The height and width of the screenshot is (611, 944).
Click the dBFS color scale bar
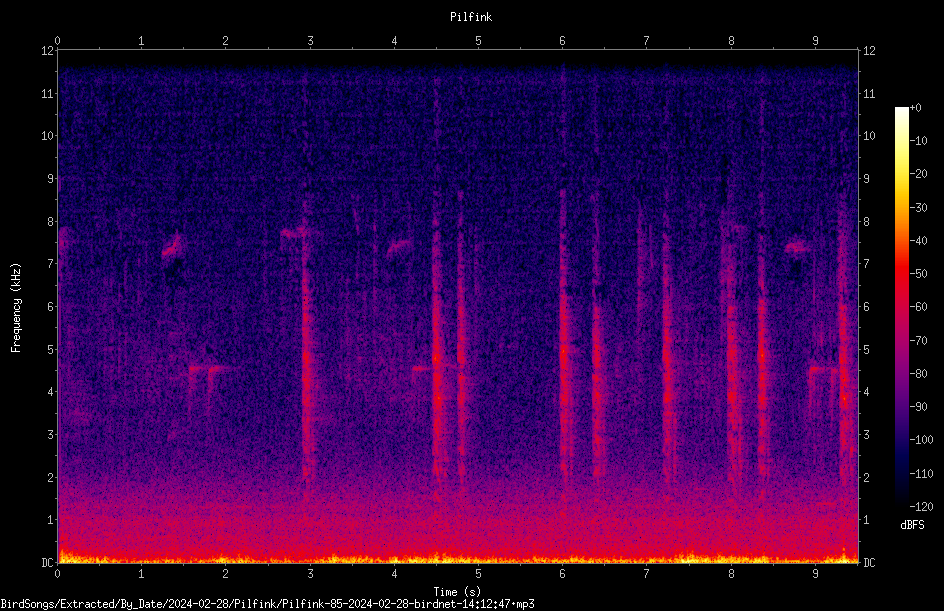pyautogui.click(x=901, y=307)
